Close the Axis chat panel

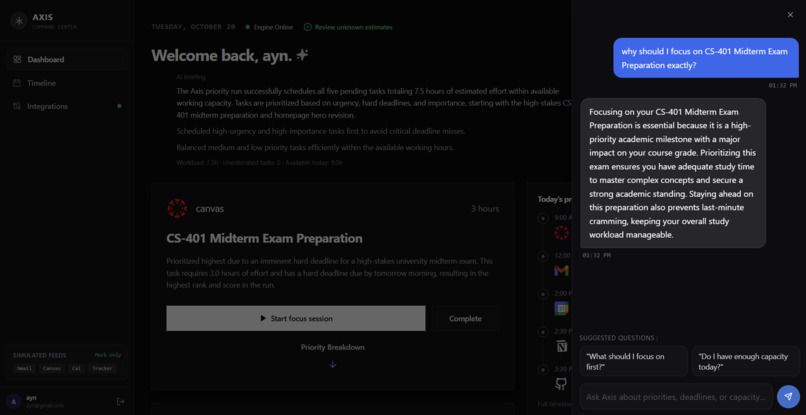click(x=790, y=15)
